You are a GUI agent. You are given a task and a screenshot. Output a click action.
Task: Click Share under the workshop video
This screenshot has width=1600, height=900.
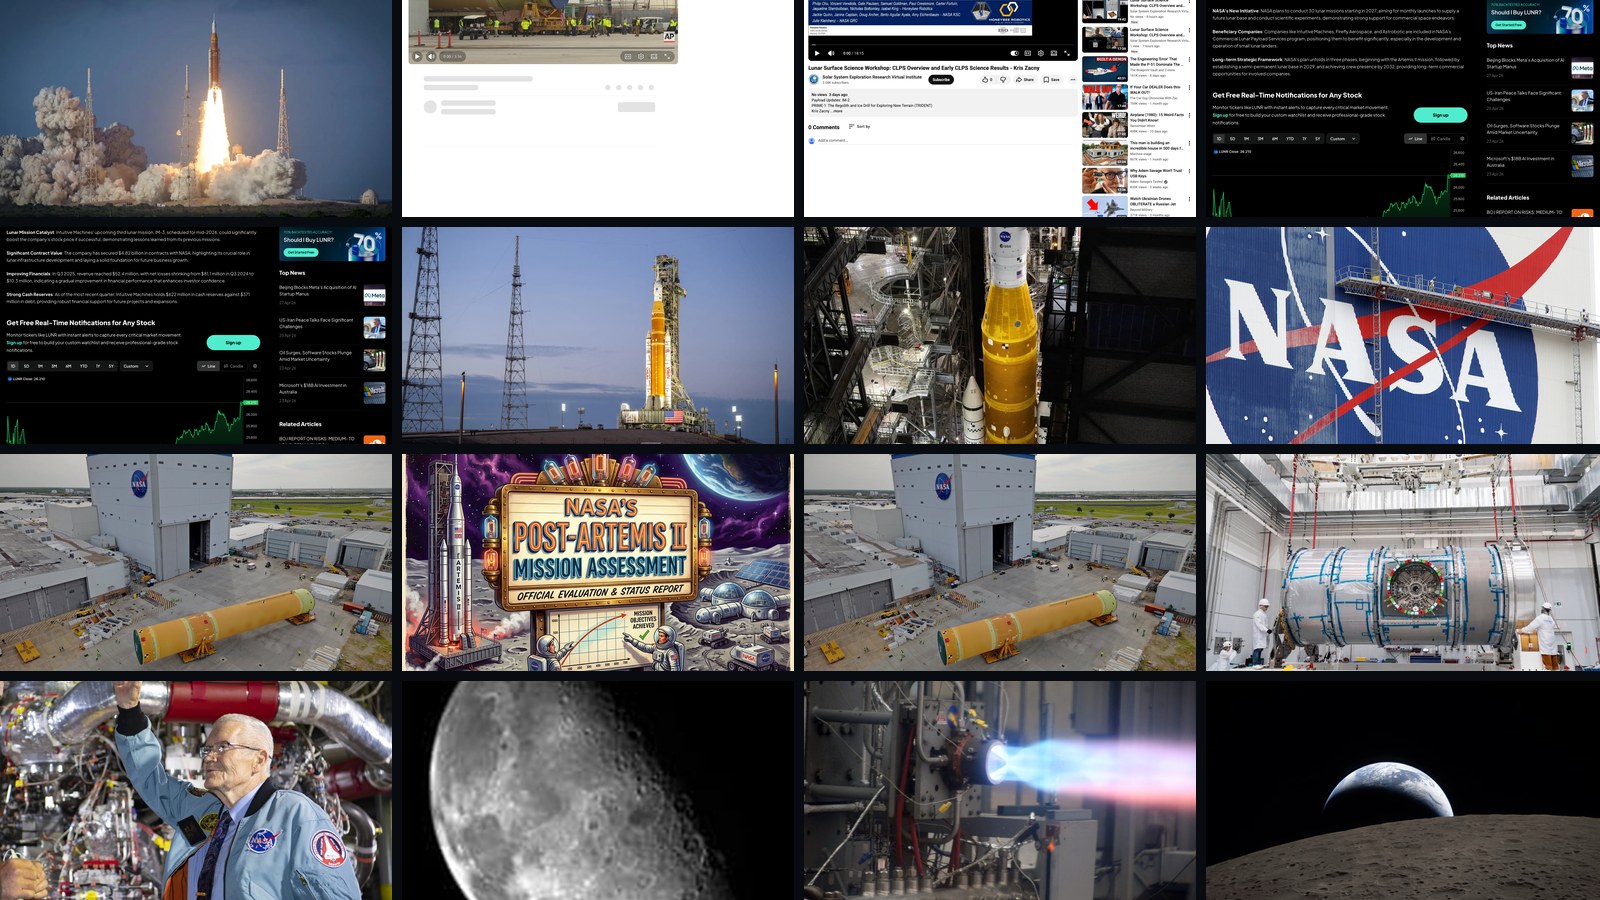[1025, 79]
